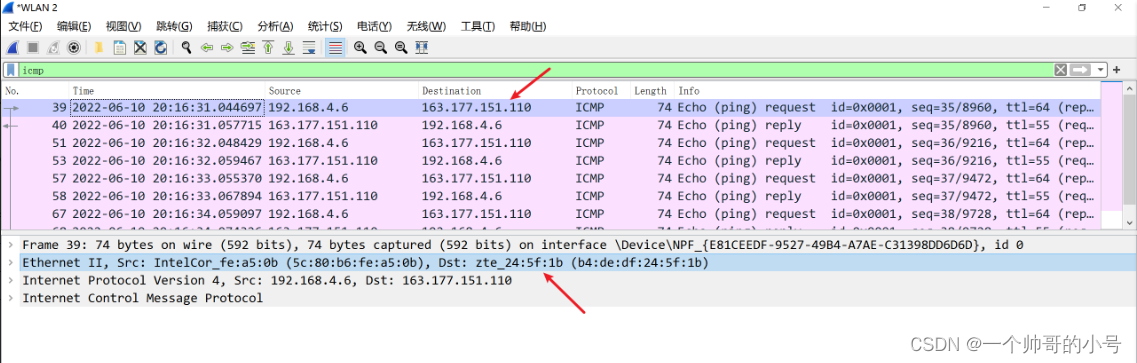Screen dimensions: 1137x363
Task: Reset text to normal size
Action: 401,48
